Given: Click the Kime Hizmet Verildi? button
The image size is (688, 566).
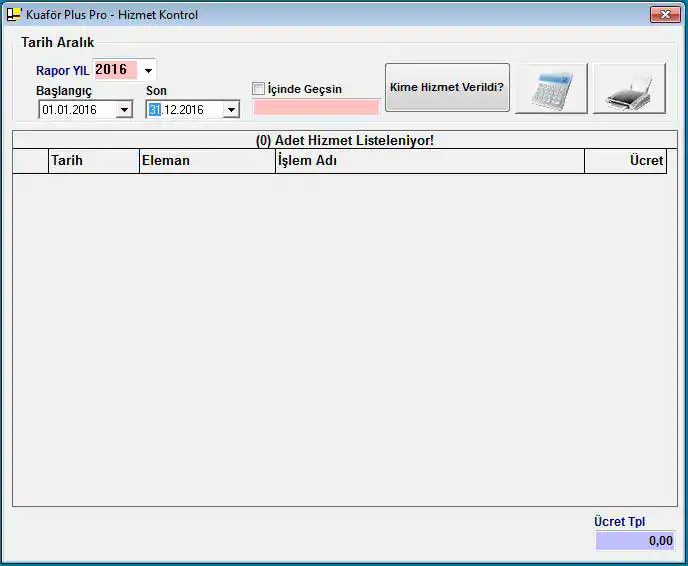Looking at the screenshot, I should point(447,88).
